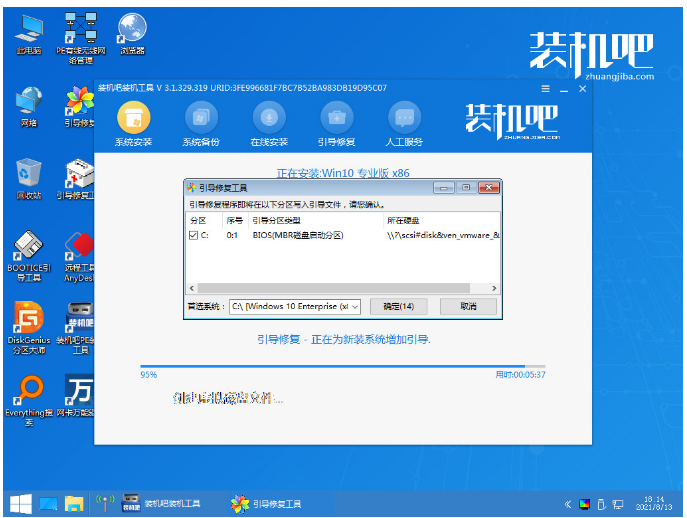The width and height of the screenshot is (687, 518).
Task: Open DiskGenius desktop icon
Action: point(30,322)
